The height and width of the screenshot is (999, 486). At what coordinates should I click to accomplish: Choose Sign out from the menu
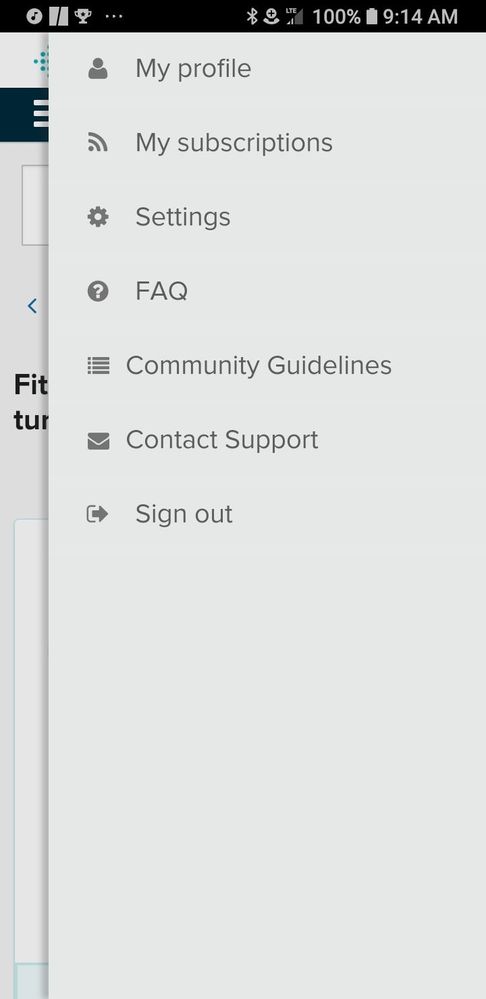pyautogui.click(x=183, y=514)
